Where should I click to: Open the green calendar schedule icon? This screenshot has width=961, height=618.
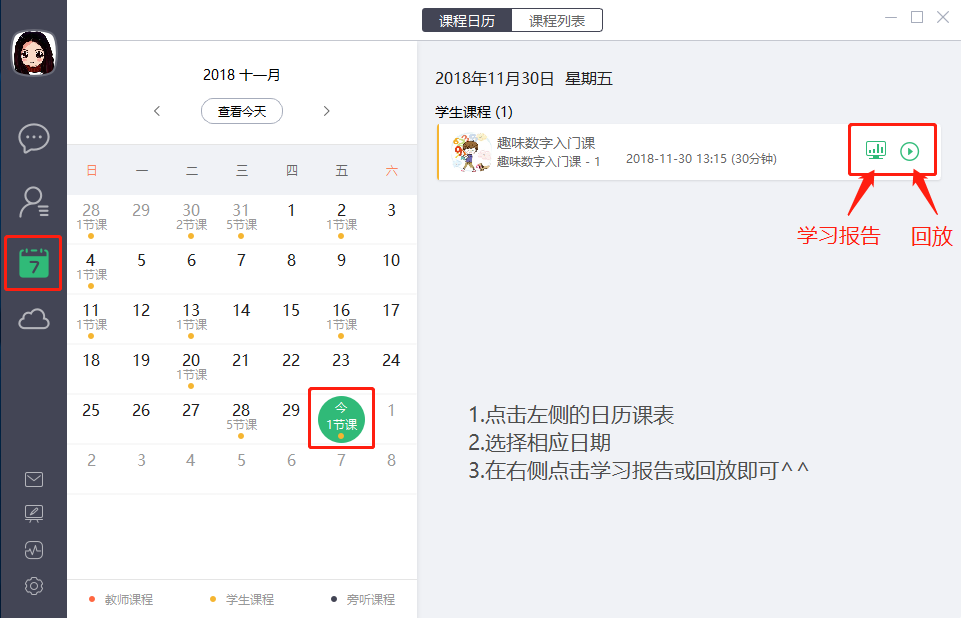pyautogui.click(x=34, y=263)
